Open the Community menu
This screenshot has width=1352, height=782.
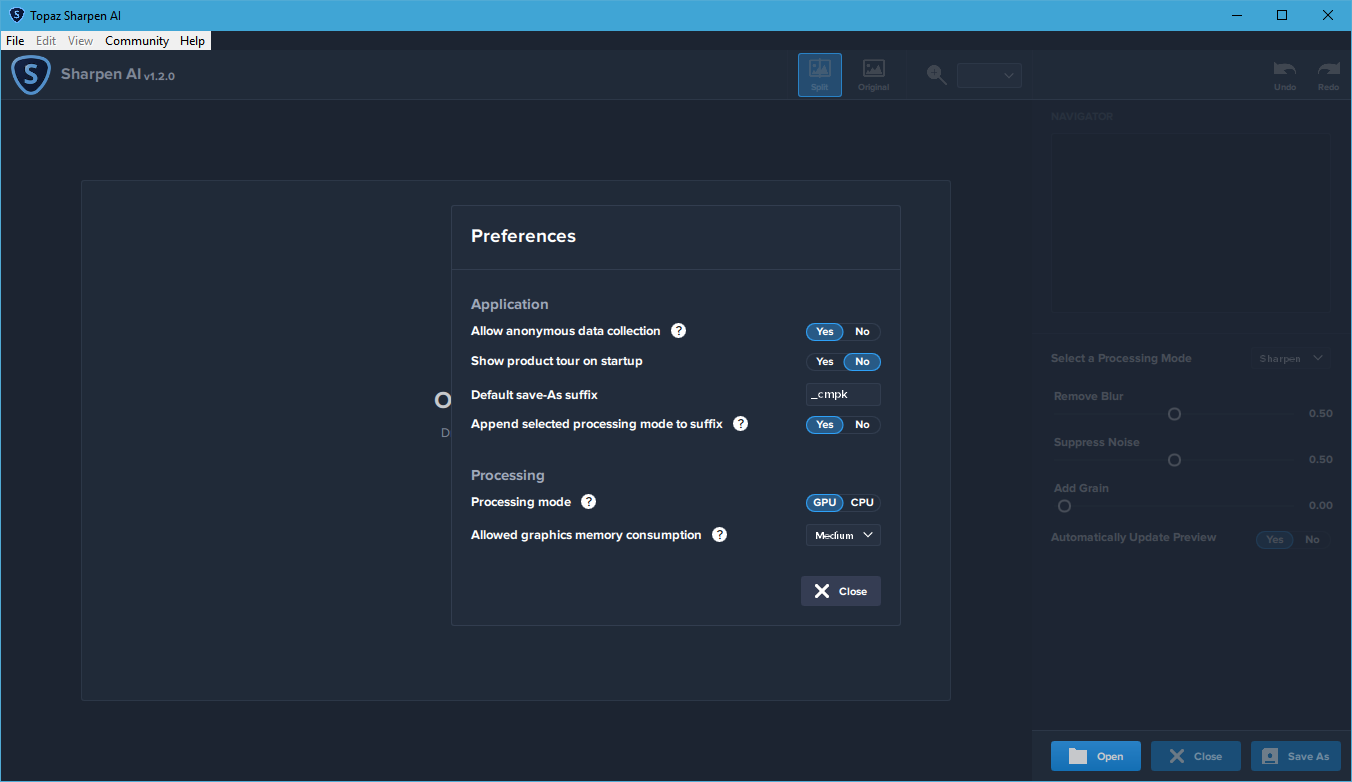tap(137, 41)
